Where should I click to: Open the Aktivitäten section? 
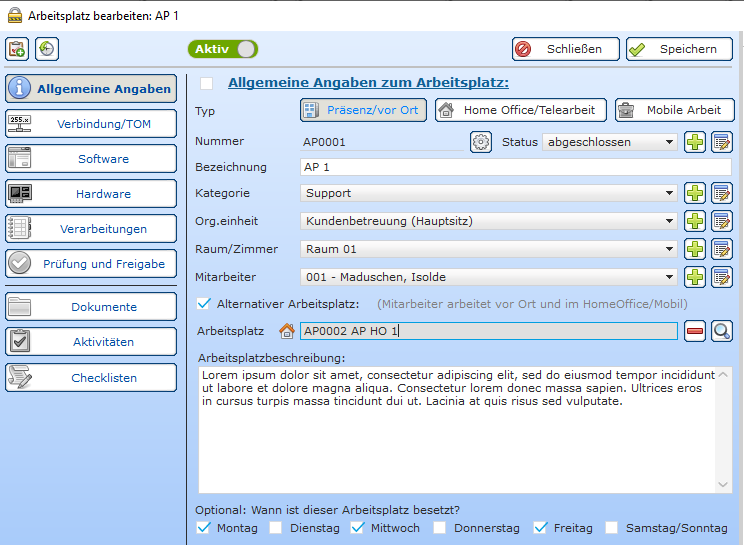[x=91, y=342]
